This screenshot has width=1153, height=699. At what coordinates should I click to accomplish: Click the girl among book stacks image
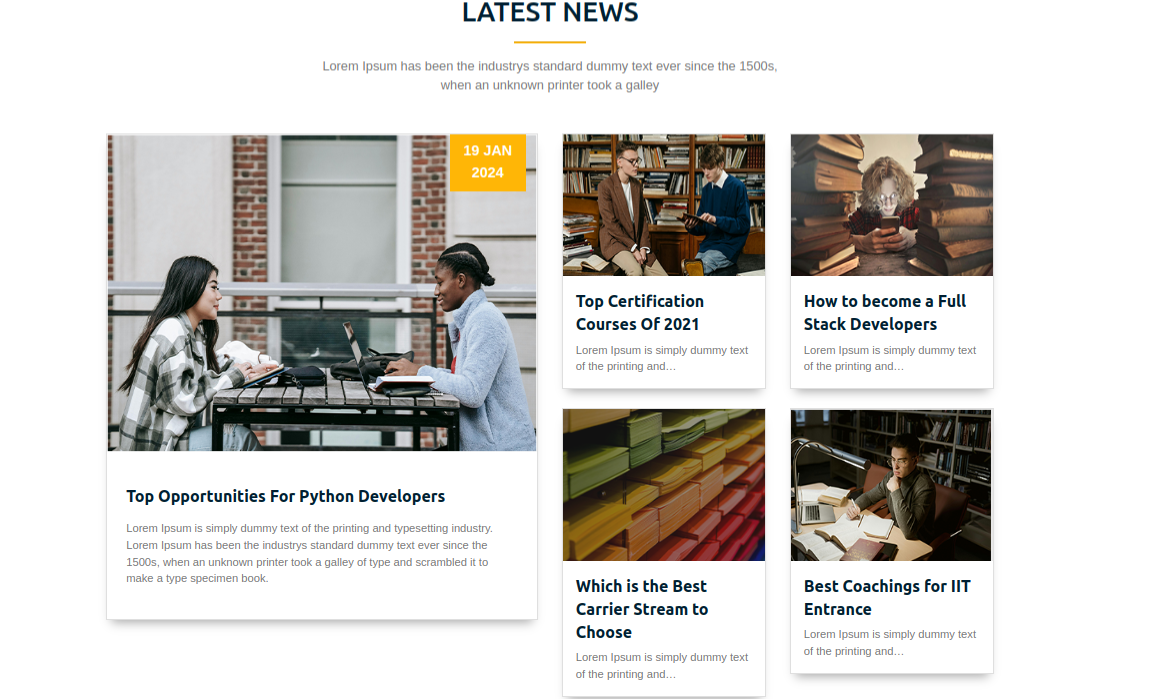tap(892, 205)
